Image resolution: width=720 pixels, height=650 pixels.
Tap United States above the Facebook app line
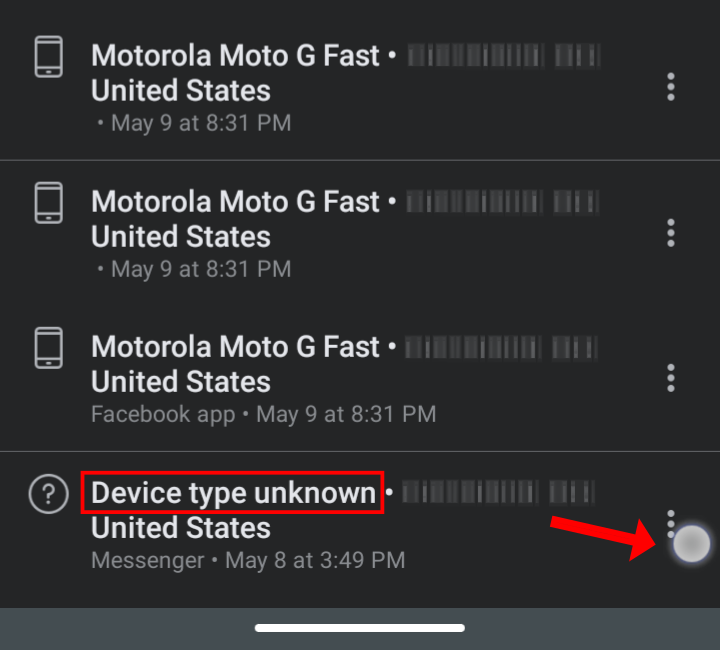coord(181,382)
